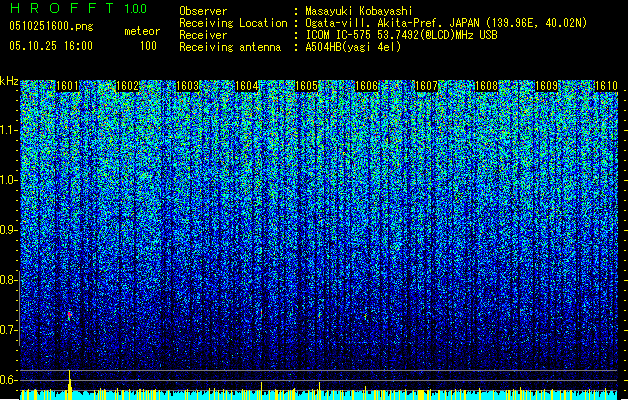Click the 1606 time marker
This screenshot has width=629, height=400.
coord(367,86)
